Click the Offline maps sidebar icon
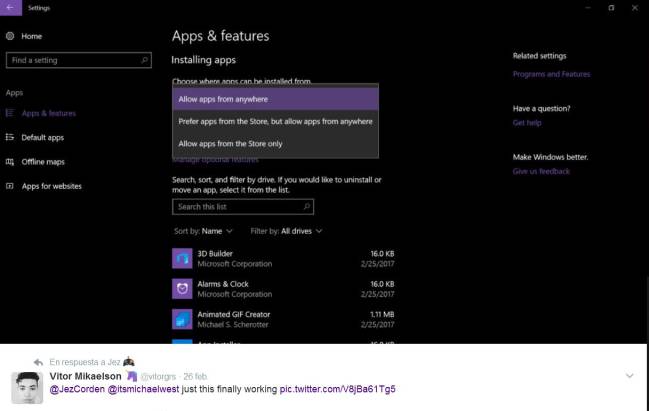 pyautogui.click(x=10, y=162)
